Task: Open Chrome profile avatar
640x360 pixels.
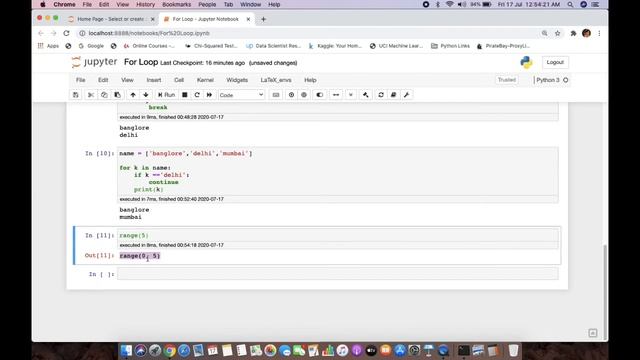Action: [587, 33]
